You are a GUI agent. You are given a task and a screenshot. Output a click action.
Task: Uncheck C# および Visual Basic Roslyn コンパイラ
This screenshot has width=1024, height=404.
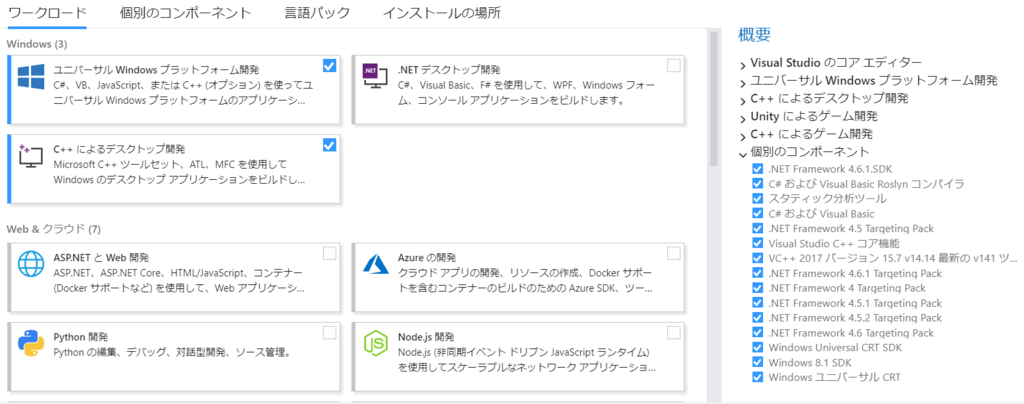pos(758,183)
